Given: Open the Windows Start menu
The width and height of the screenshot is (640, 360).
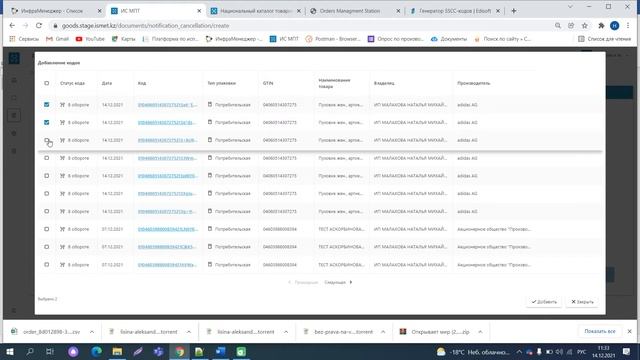Looking at the screenshot, I should (x=9, y=351).
